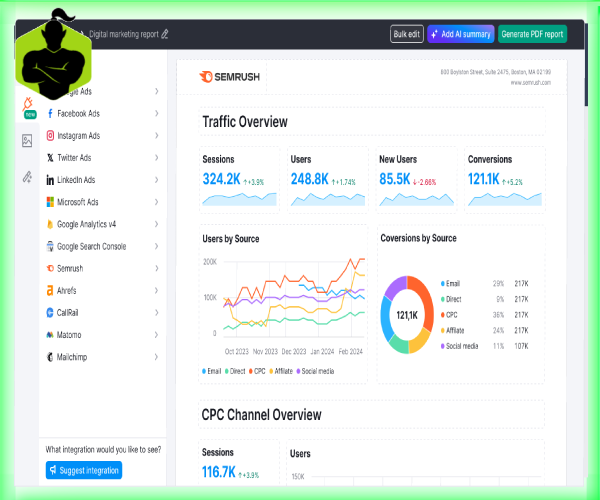Image resolution: width=600 pixels, height=500 pixels.
Task: Click the Digital marketing report title
Action: pos(124,34)
